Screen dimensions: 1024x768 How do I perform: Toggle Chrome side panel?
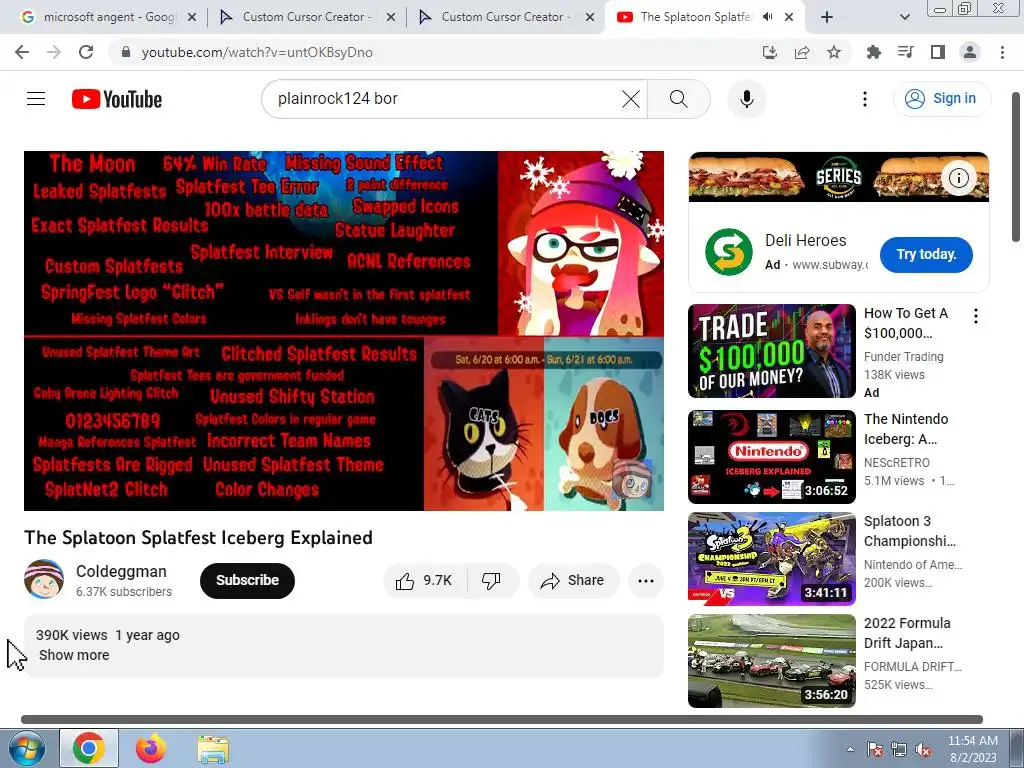click(x=938, y=52)
